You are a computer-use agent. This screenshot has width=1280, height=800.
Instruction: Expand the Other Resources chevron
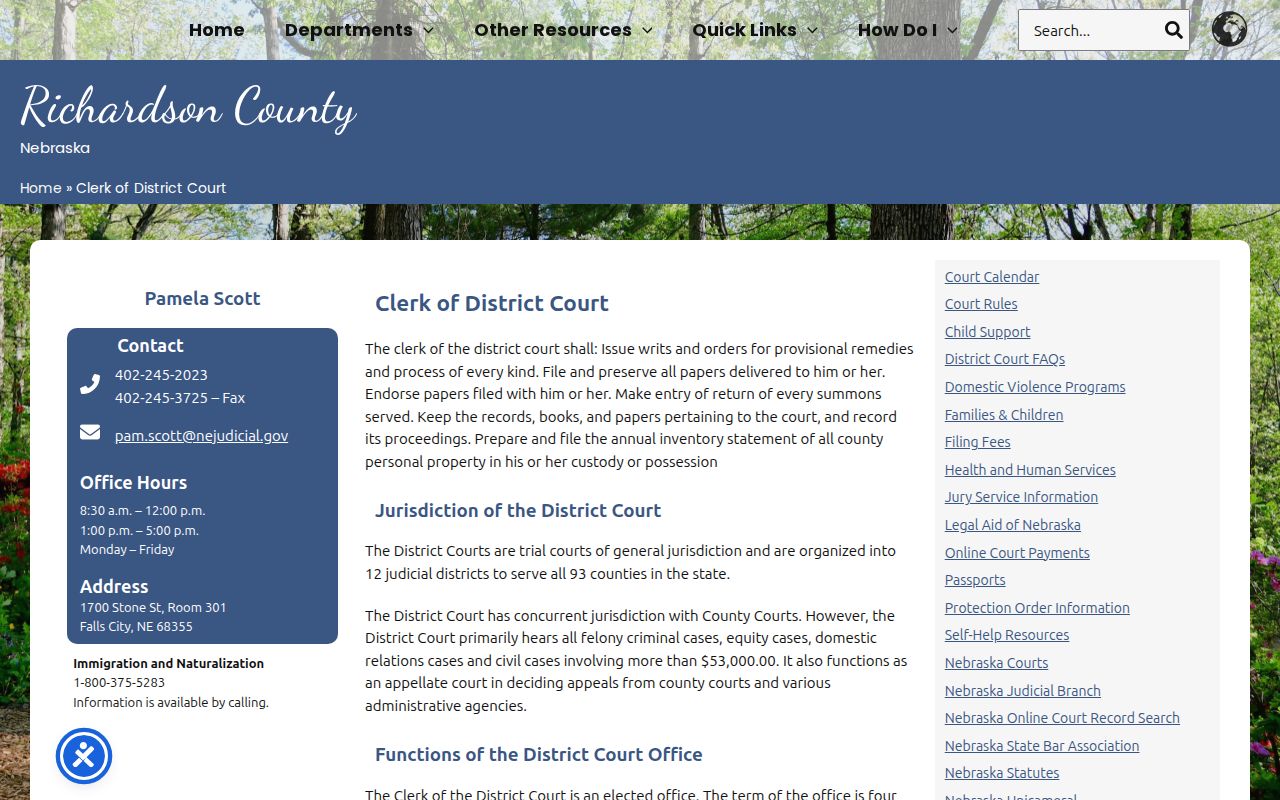point(647,31)
